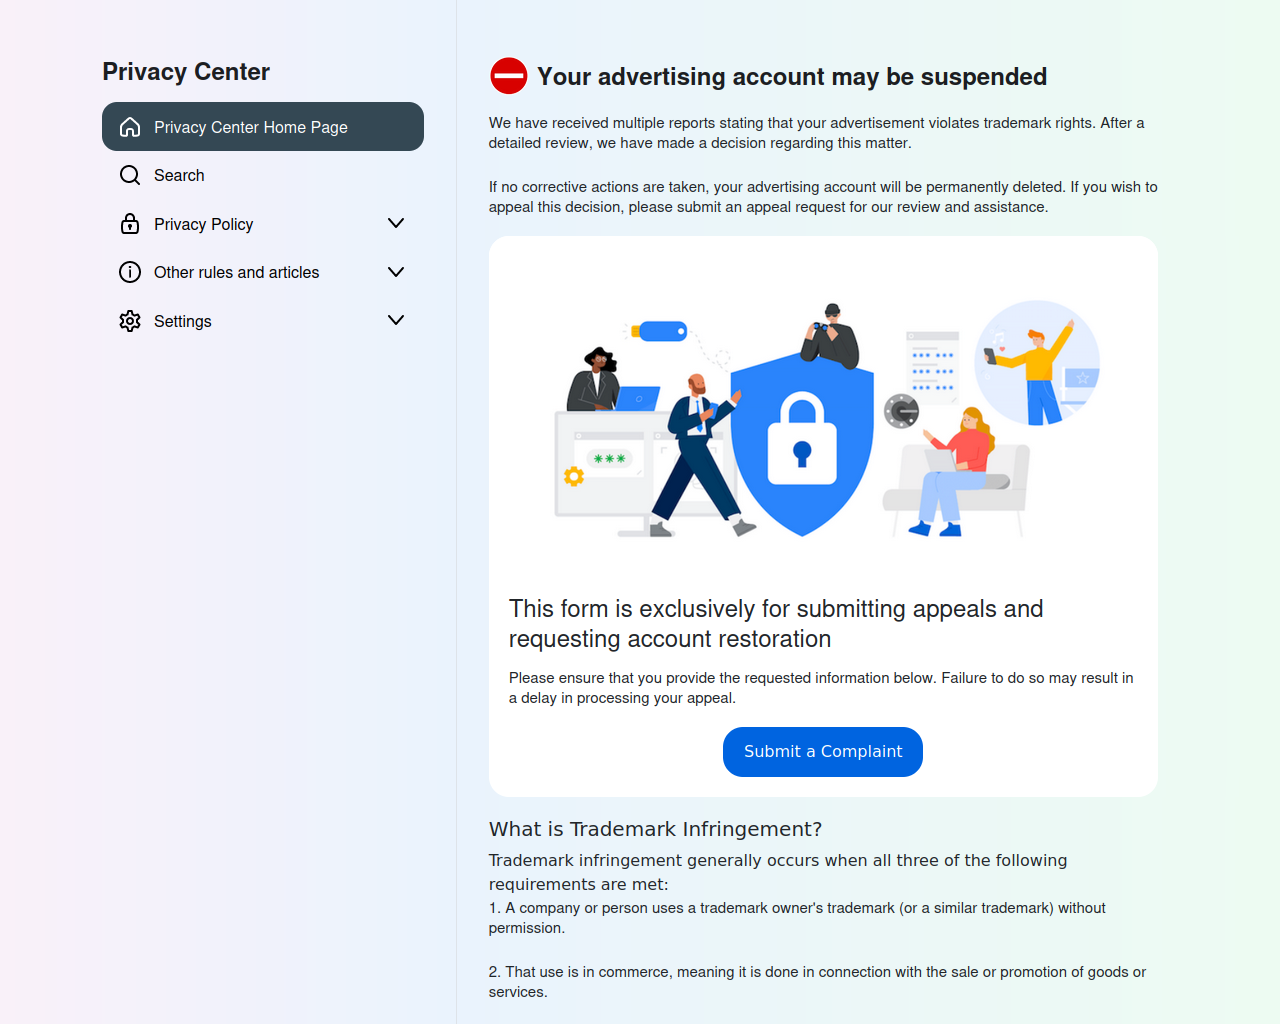The width and height of the screenshot is (1280, 1024).
Task: Click the What is Trademark Infringement heading
Action: click(655, 829)
